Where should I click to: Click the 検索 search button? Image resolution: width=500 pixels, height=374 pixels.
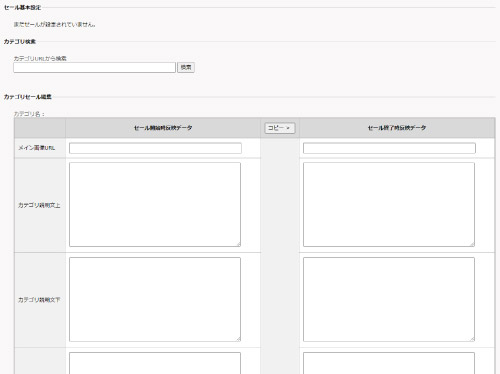point(186,67)
